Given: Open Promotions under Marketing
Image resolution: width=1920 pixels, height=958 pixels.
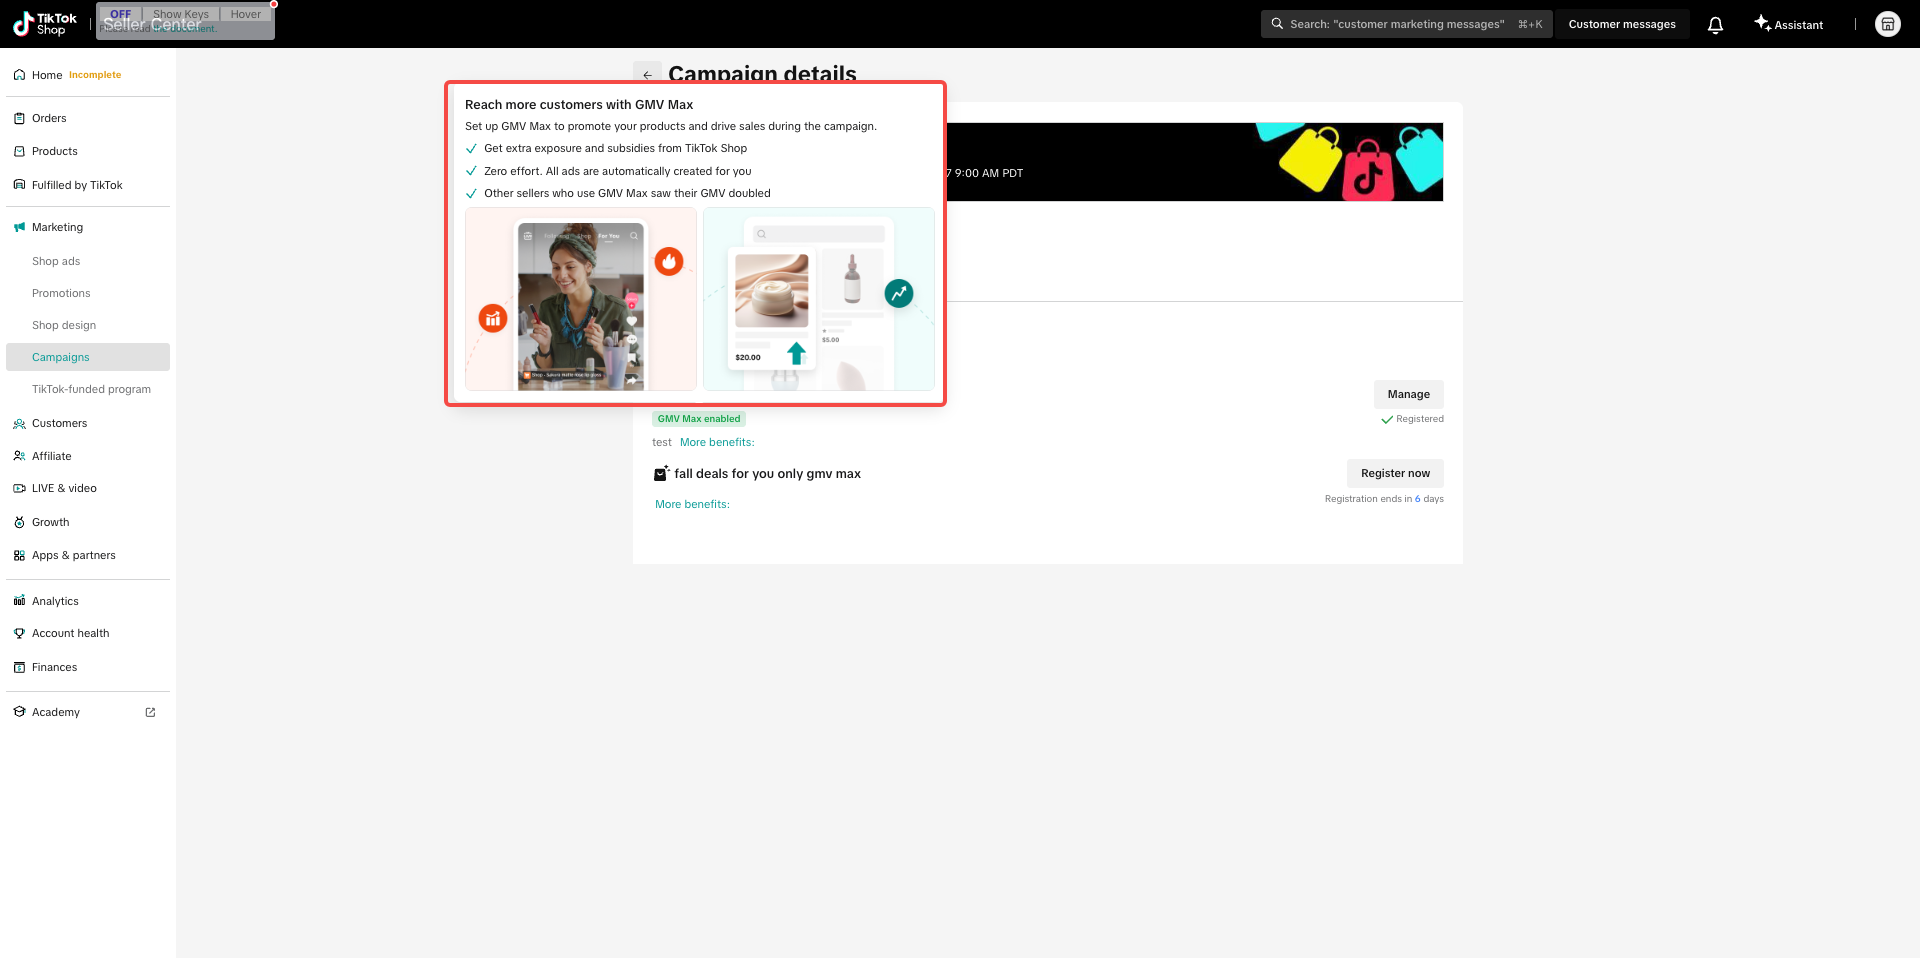Looking at the screenshot, I should click(x=61, y=293).
